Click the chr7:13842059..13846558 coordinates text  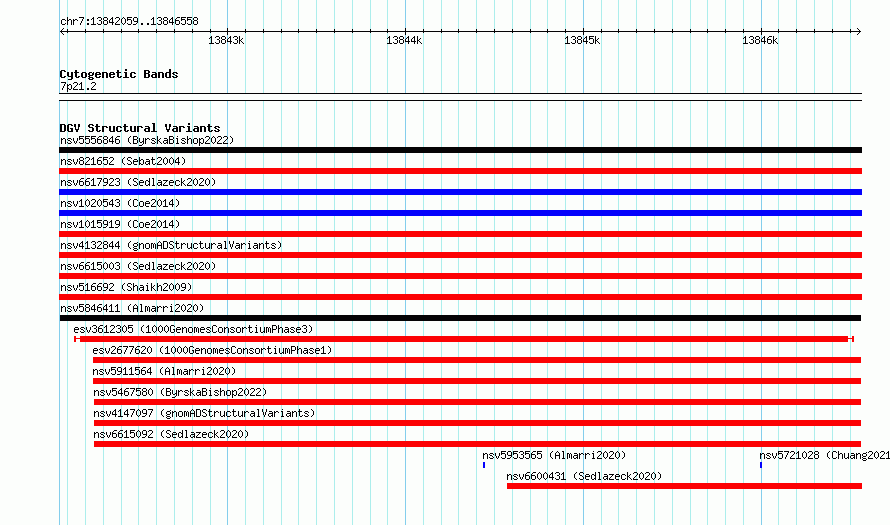click(129, 21)
